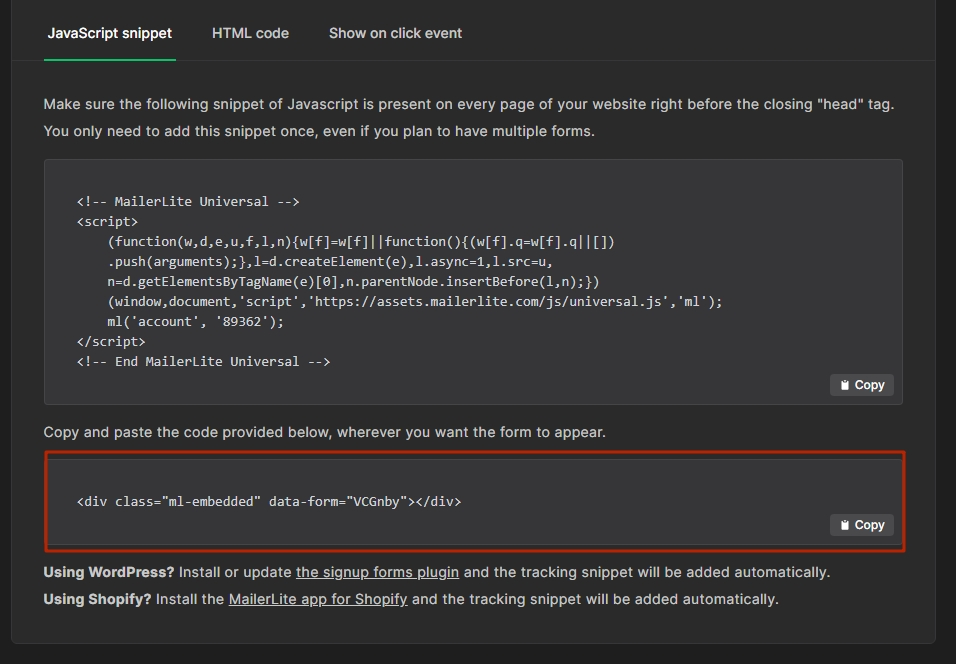The height and width of the screenshot is (664, 956).
Task: Open the HTML code tab
Action: (x=250, y=34)
